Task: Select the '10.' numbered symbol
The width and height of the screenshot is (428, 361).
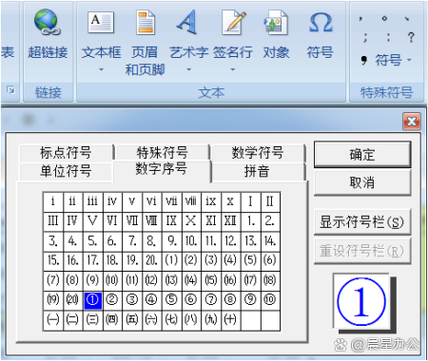Action: pyautogui.click(x=191, y=241)
